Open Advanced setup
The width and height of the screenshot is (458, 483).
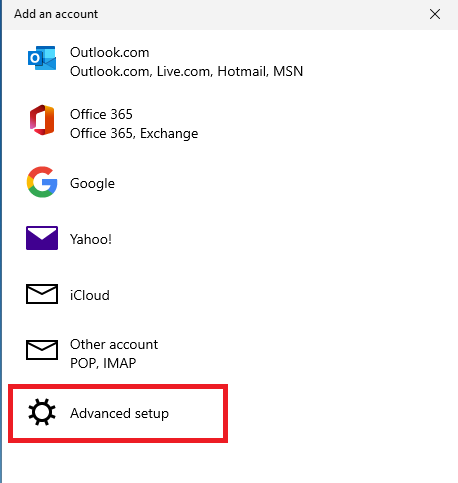tap(118, 413)
